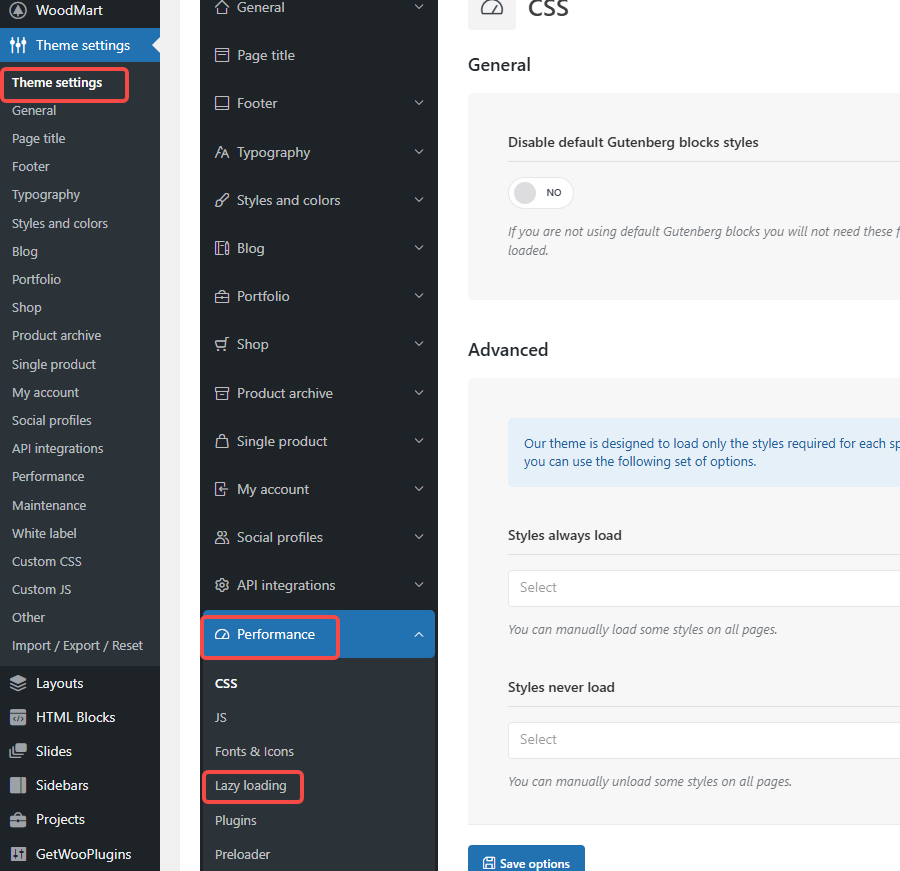This screenshot has height=871, width=900.
Task: Open the Styles always load select box
Action: [700, 587]
